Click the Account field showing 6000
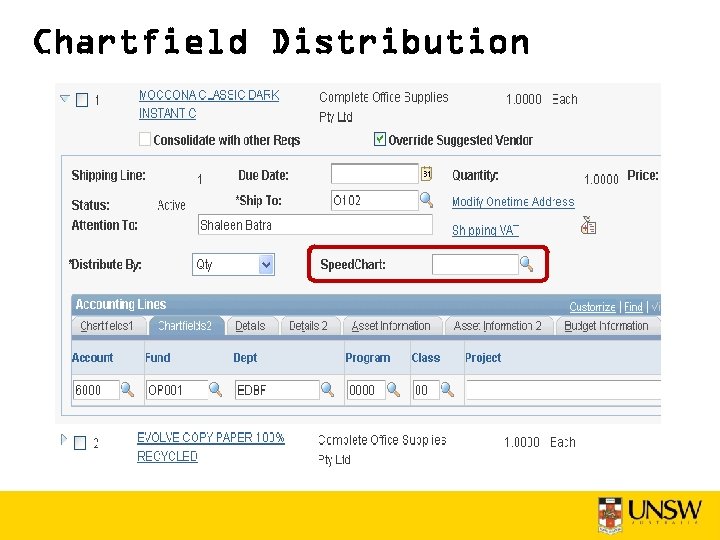Screen dimensions: 720x540 click(96, 390)
